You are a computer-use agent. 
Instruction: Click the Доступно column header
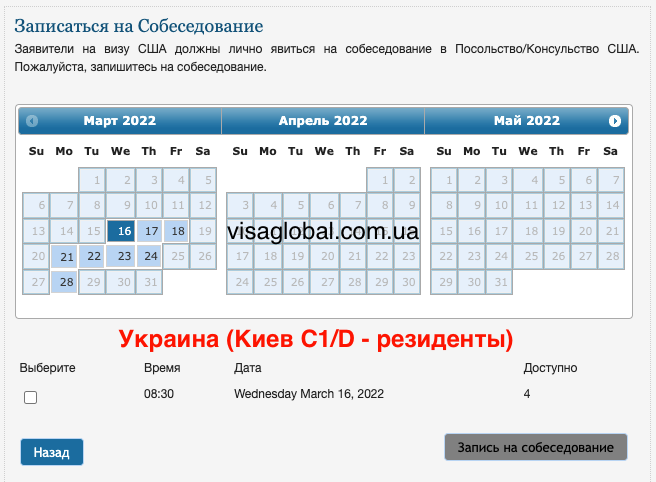[550, 368]
